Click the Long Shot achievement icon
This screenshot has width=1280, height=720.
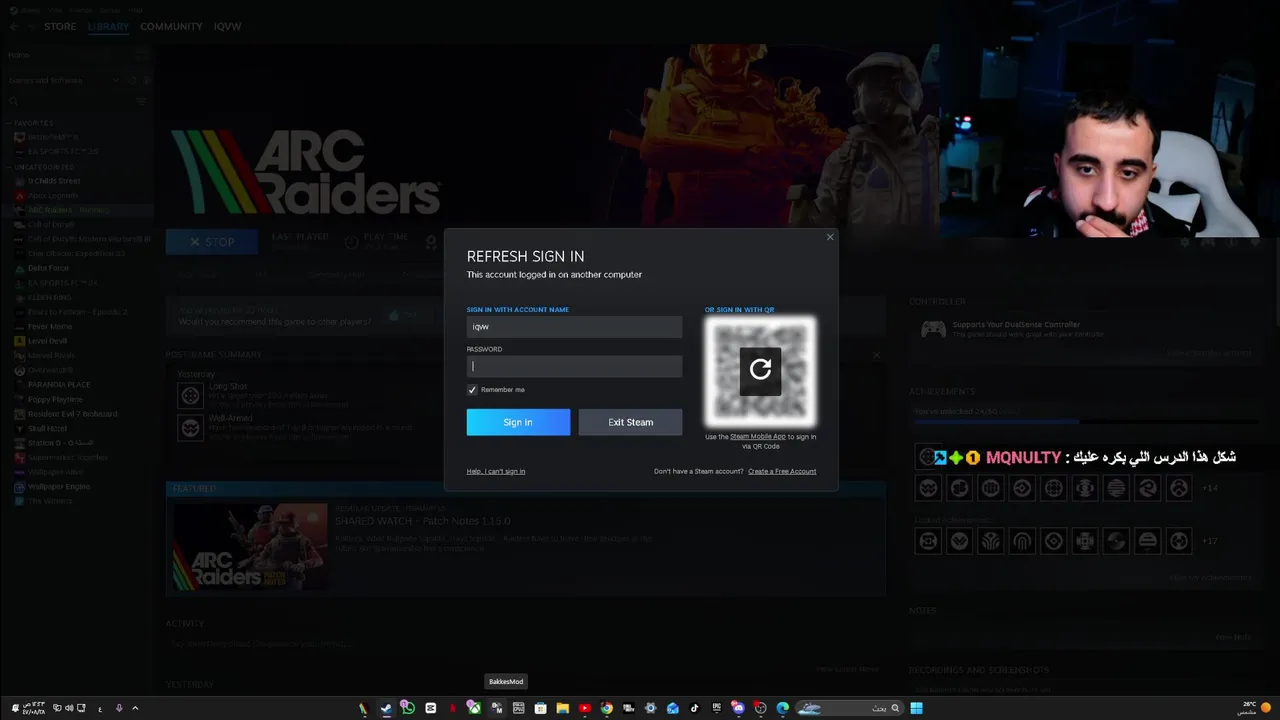pyautogui.click(x=190, y=396)
